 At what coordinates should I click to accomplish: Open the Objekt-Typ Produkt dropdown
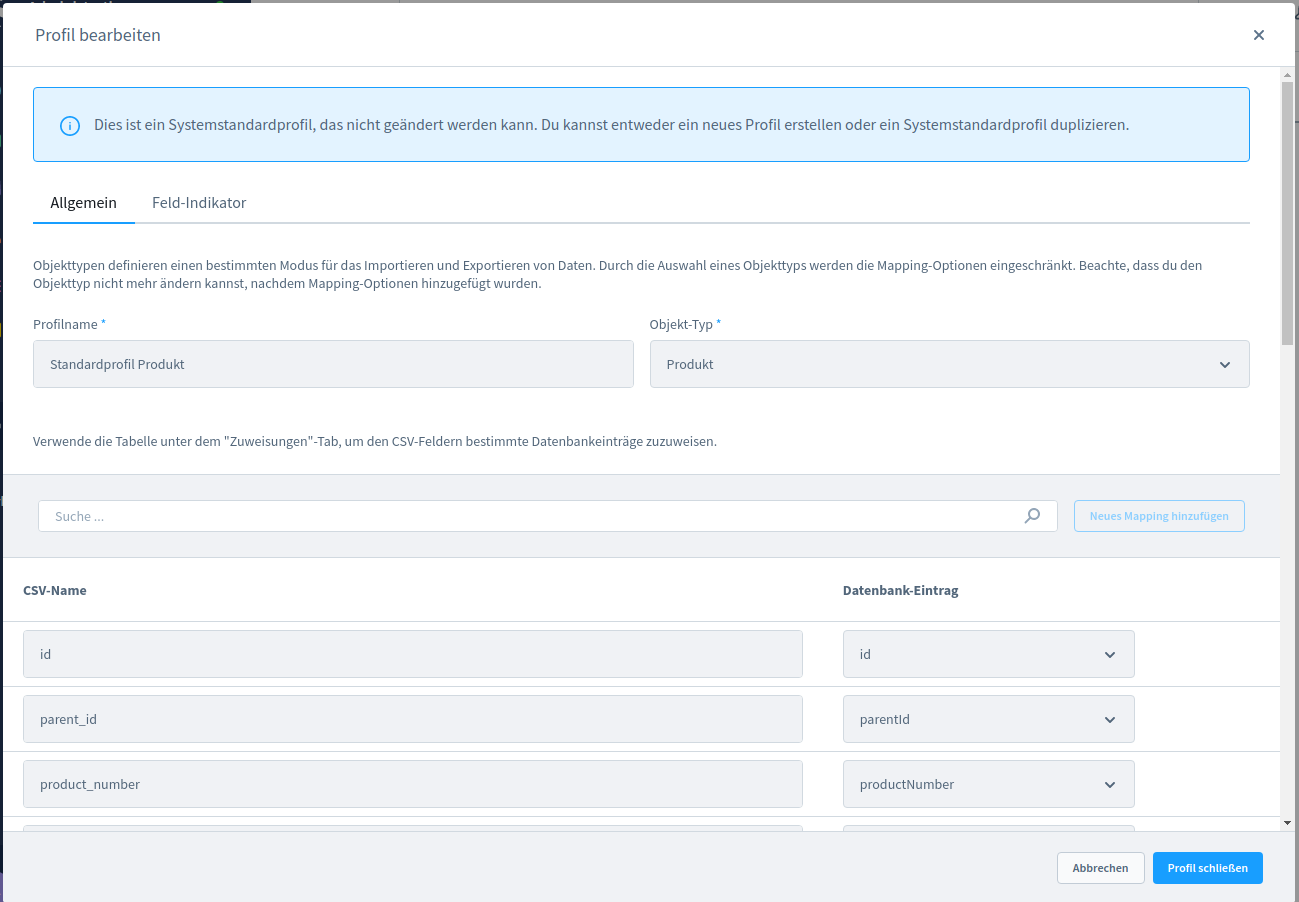(x=949, y=364)
